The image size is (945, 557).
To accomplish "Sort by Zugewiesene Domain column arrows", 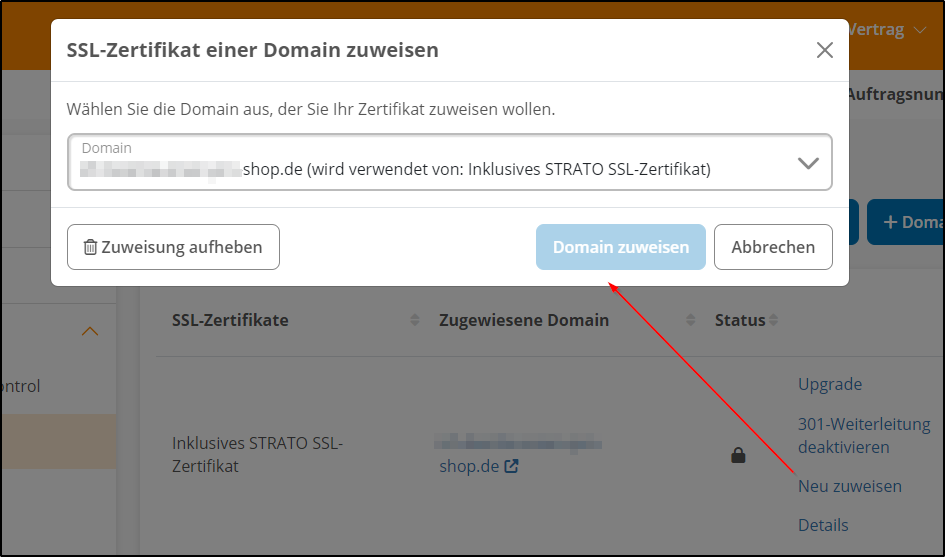I will pyautogui.click(x=690, y=321).
